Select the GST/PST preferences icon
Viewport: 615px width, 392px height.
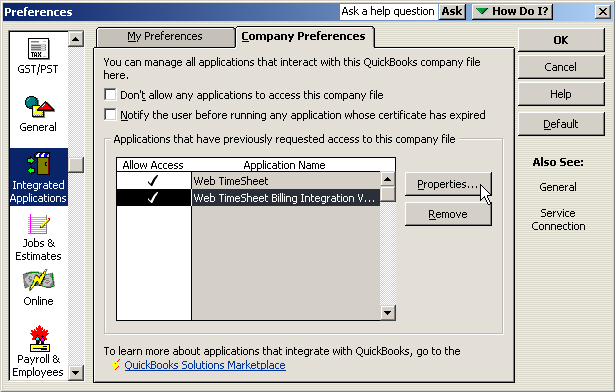point(38,49)
